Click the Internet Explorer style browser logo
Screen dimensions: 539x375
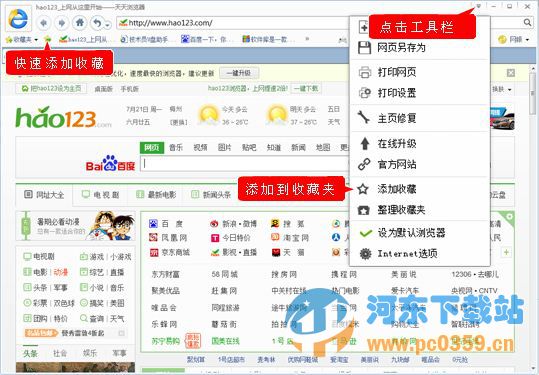18,19
